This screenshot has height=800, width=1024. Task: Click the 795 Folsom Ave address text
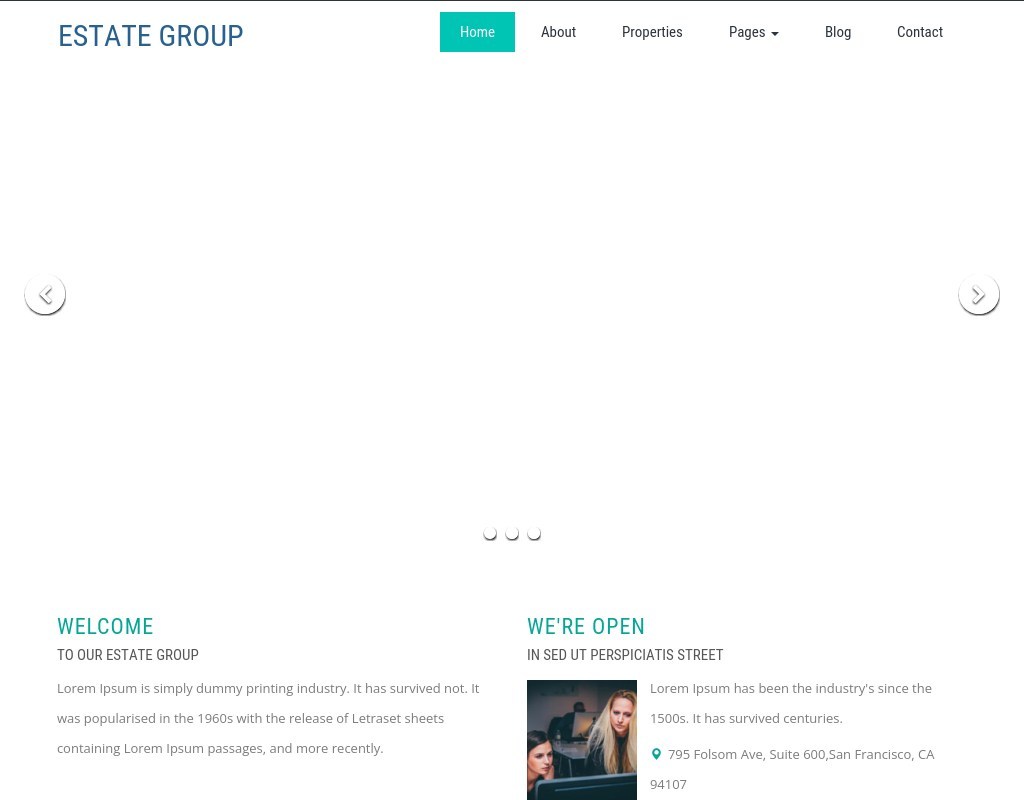click(x=800, y=755)
